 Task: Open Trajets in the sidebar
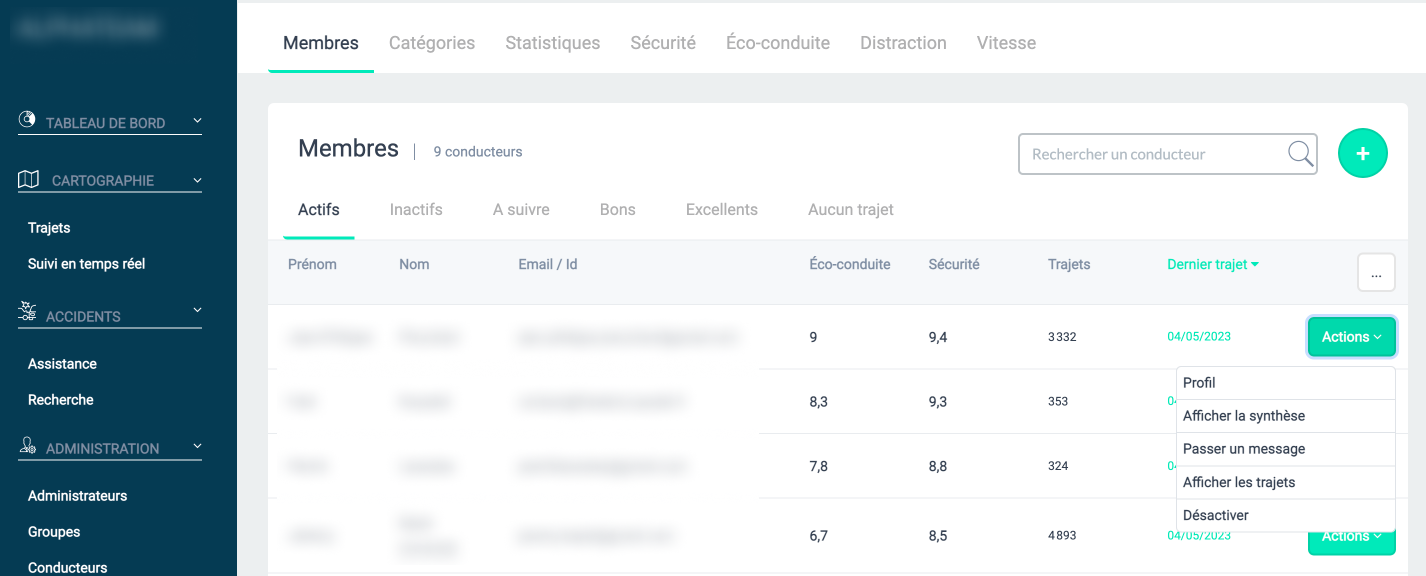pyautogui.click(x=49, y=228)
